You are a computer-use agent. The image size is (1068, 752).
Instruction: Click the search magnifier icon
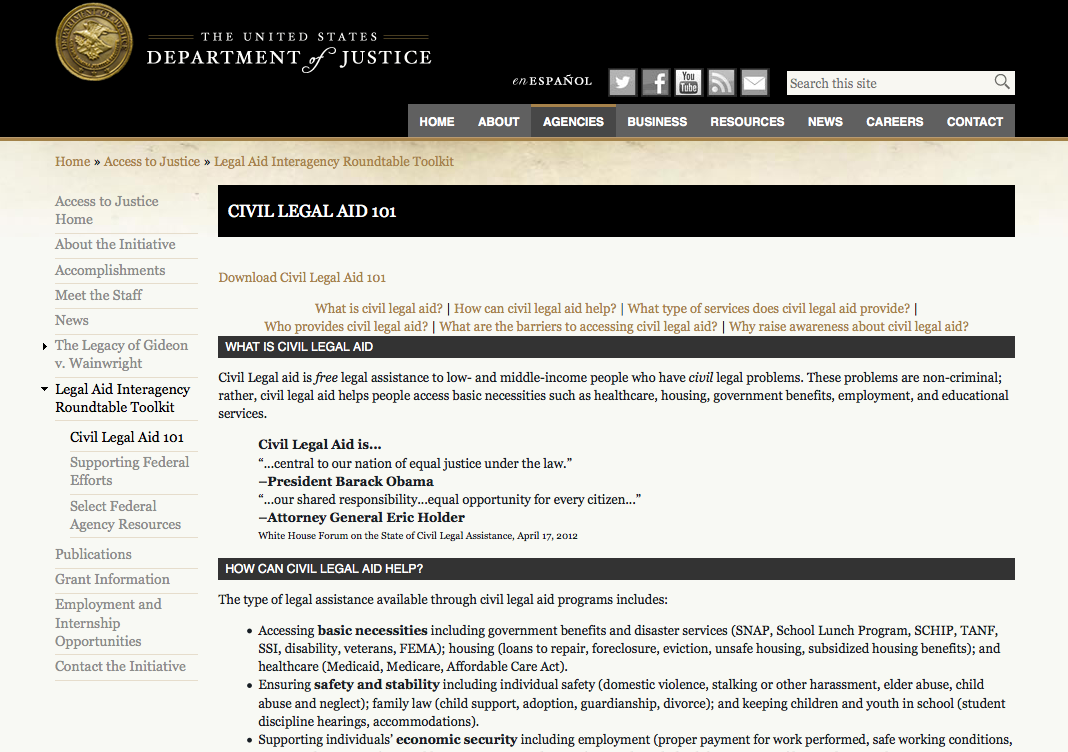pos(1001,83)
